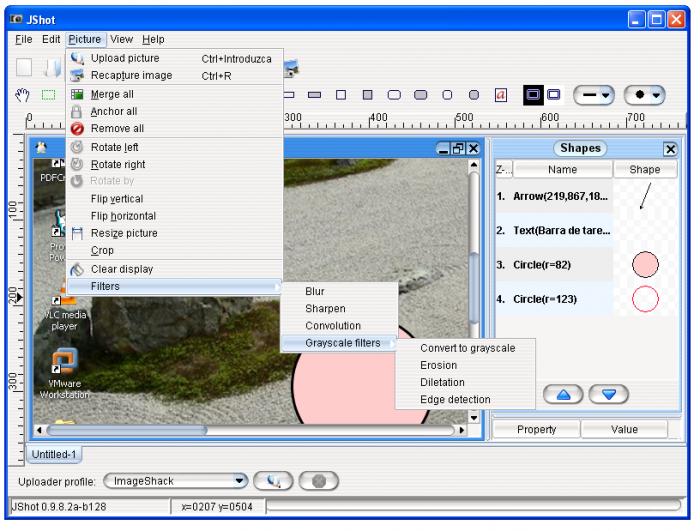The height and width of the screenshot is (531, 700).
Task: Click the gray stop upload button
Action: [x=319, y=481]
